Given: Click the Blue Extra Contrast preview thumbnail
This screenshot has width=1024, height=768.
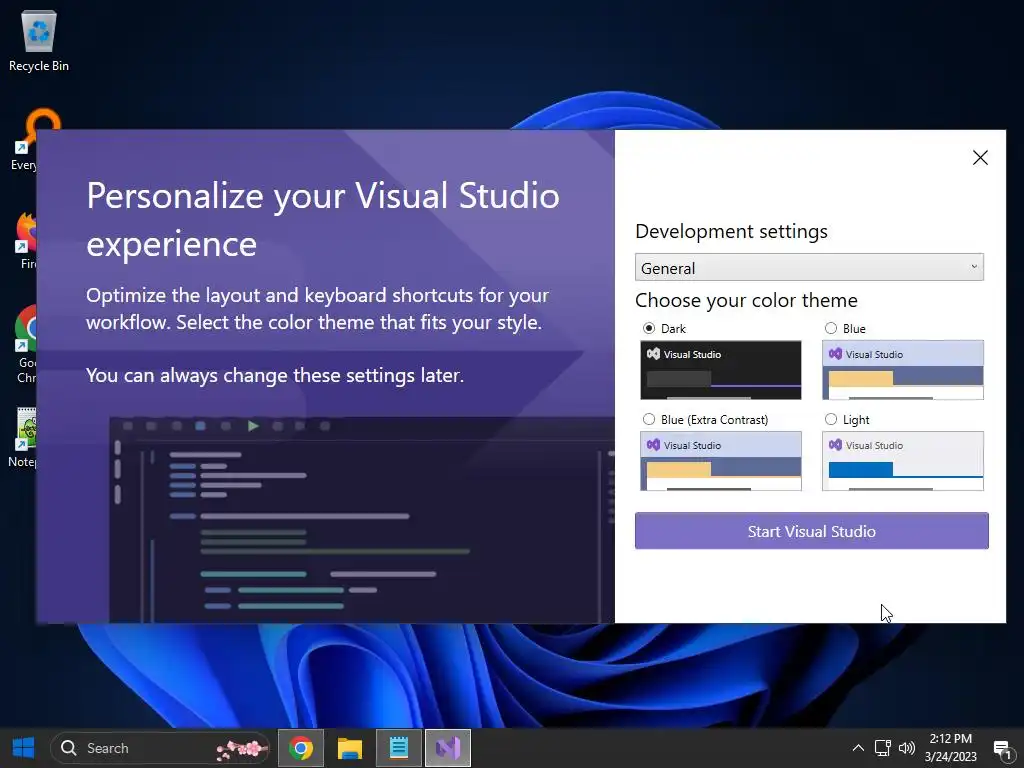Looking at the screenshot, I should [x=721, y=461].
